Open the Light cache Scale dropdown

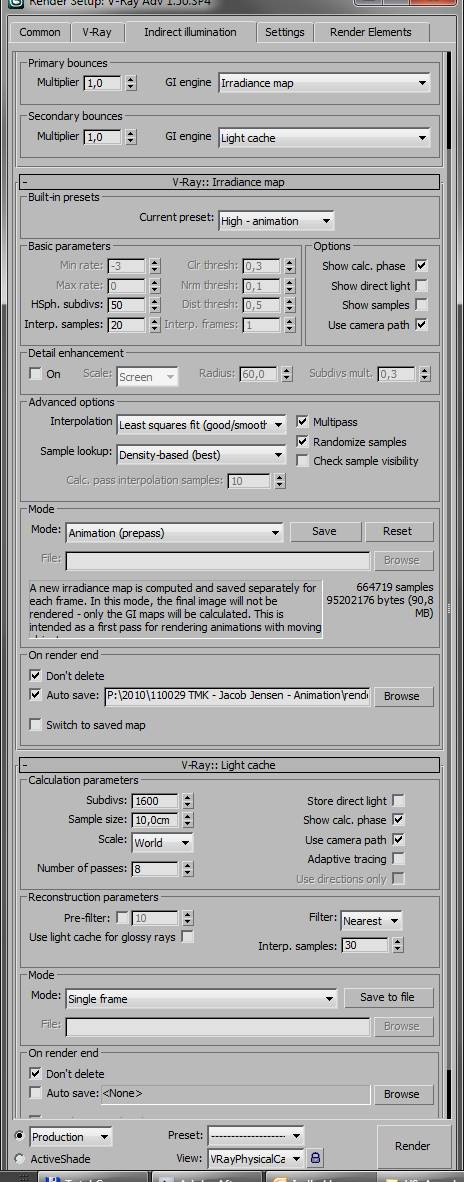coord(163,843)
